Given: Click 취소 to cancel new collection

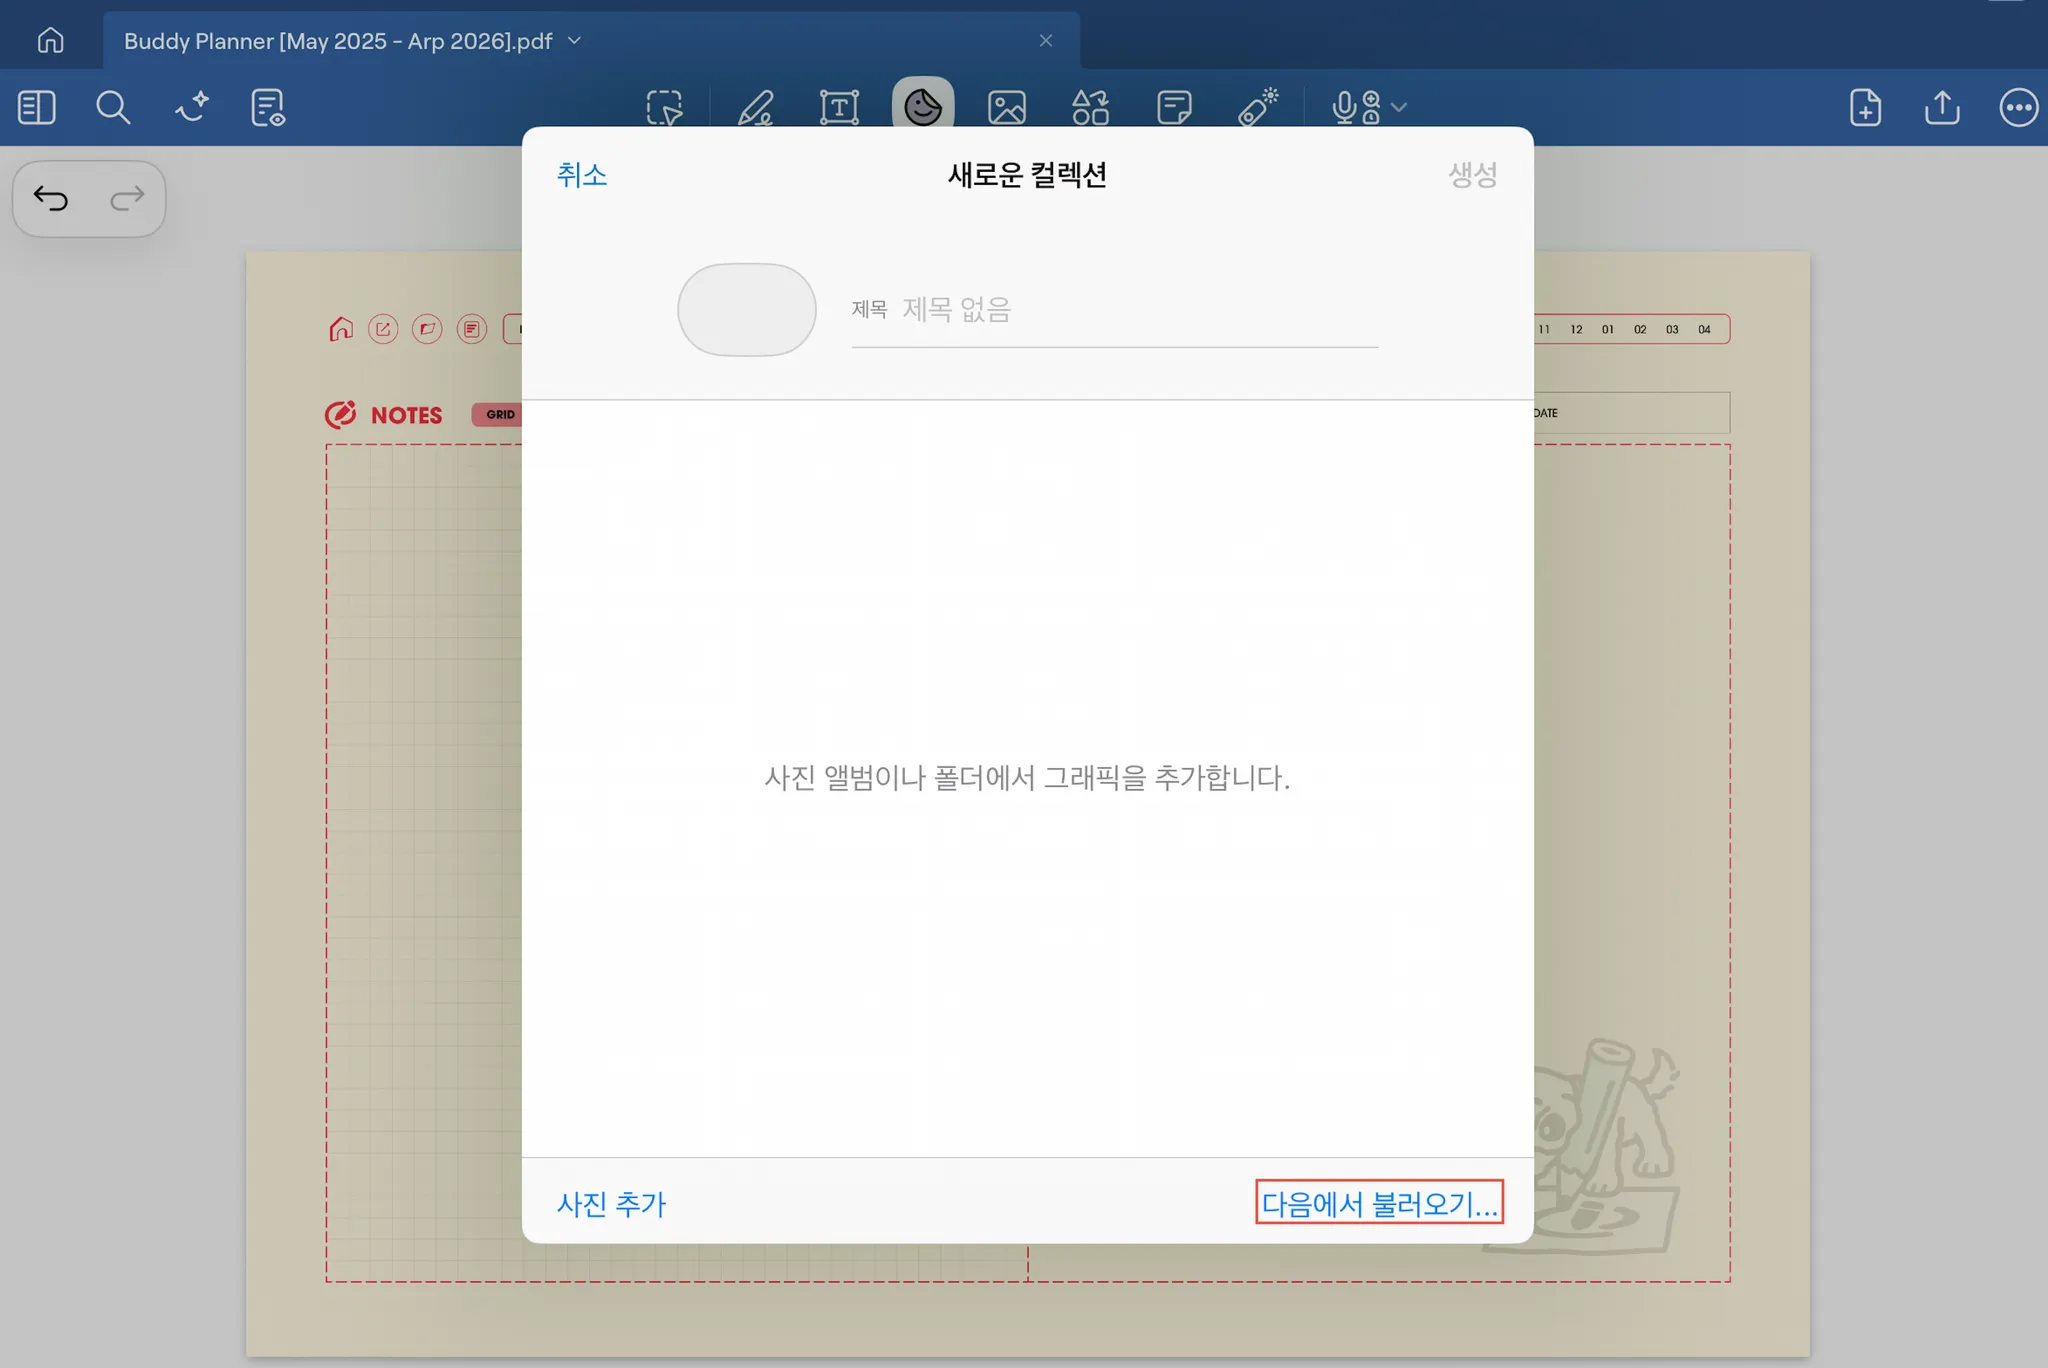Looking at the screenshot, I should tap(582, 175).
